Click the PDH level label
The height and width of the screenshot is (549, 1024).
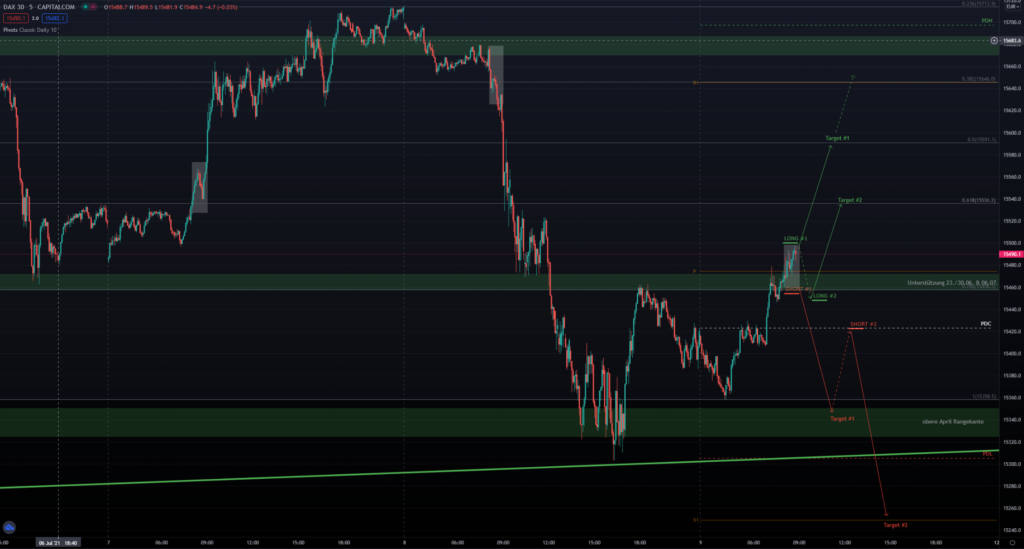point(986,20)
